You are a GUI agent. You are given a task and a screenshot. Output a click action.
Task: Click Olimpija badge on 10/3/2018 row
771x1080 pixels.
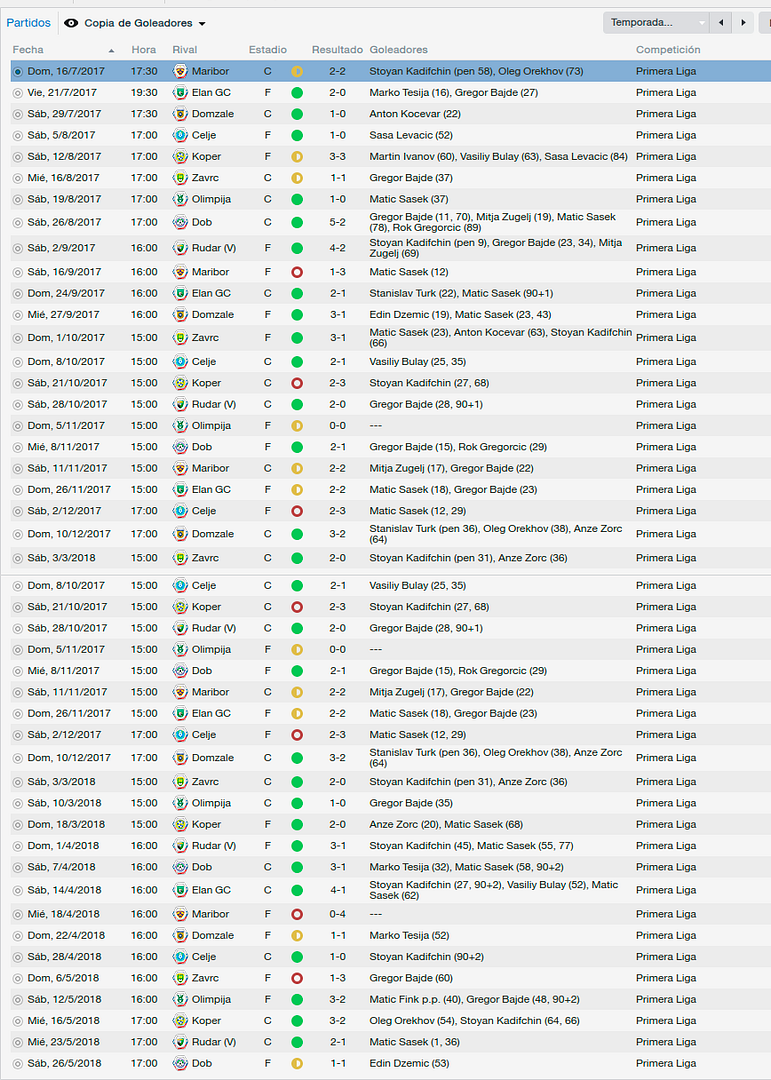point(180,803)
